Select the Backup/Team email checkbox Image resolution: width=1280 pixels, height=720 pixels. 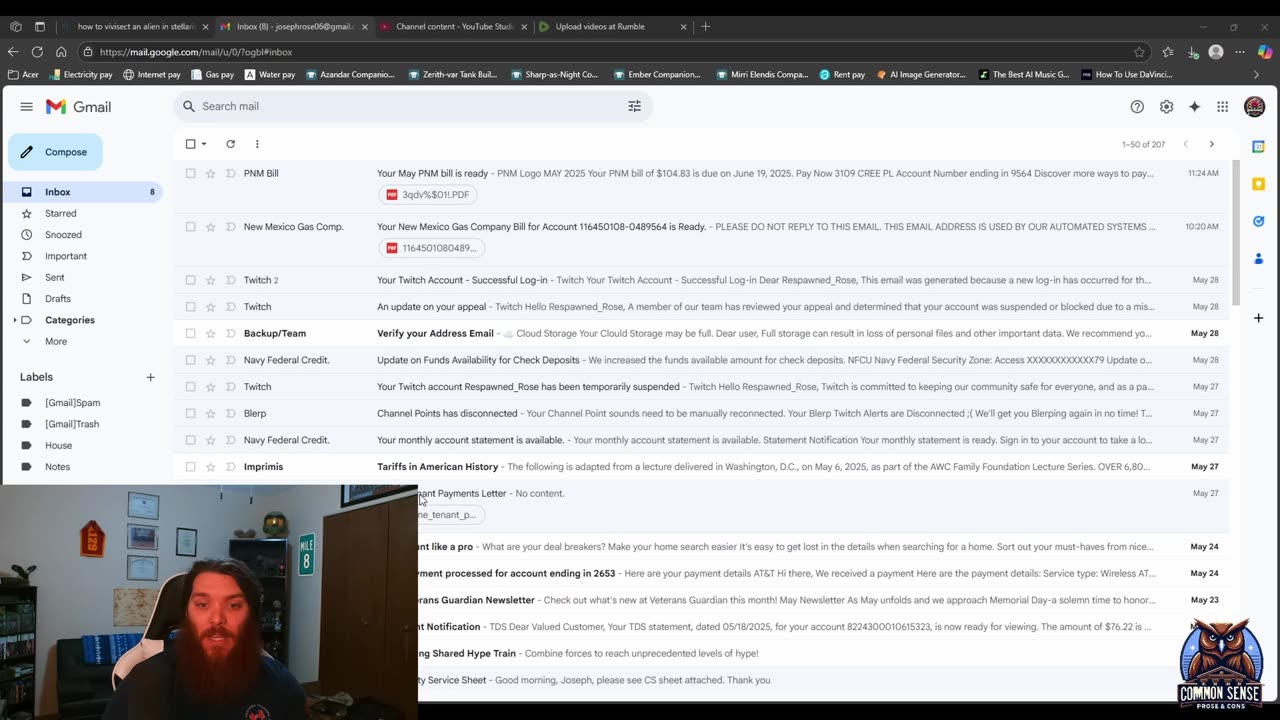pyautogui.click(x=190, y=333)
